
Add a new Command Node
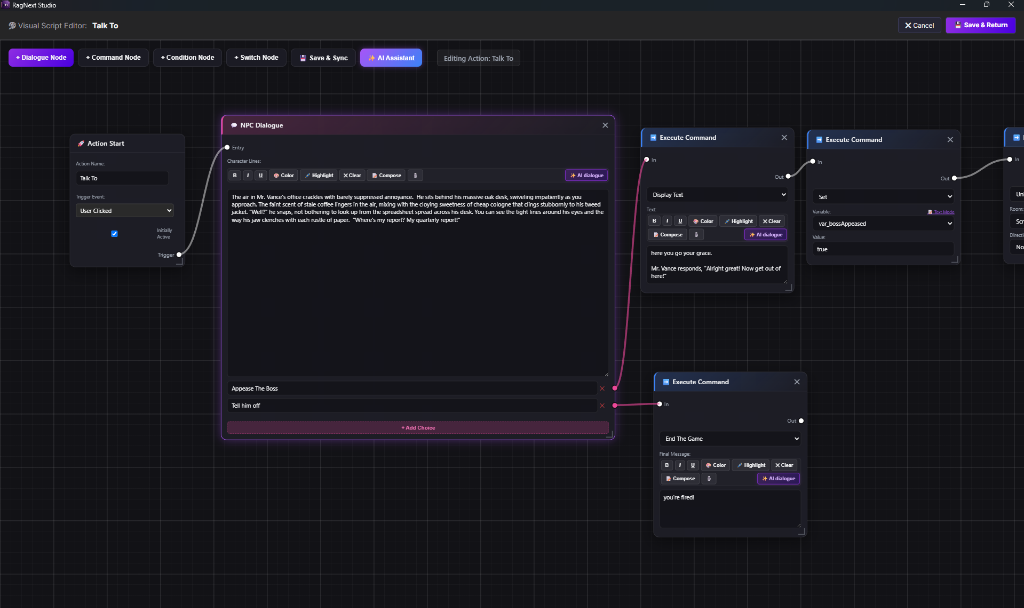[114, 57]
